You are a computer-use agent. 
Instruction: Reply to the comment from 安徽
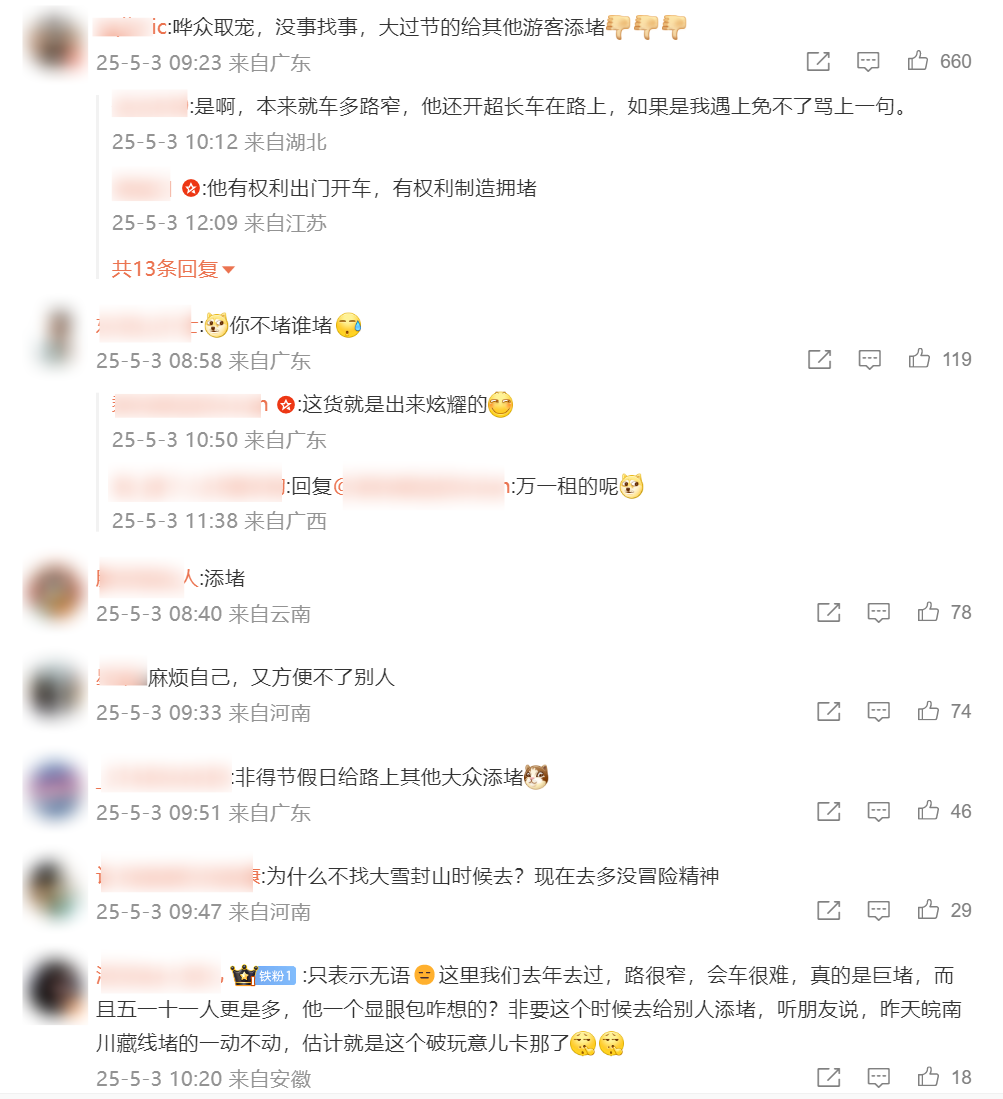click(x=878, y=1077)
